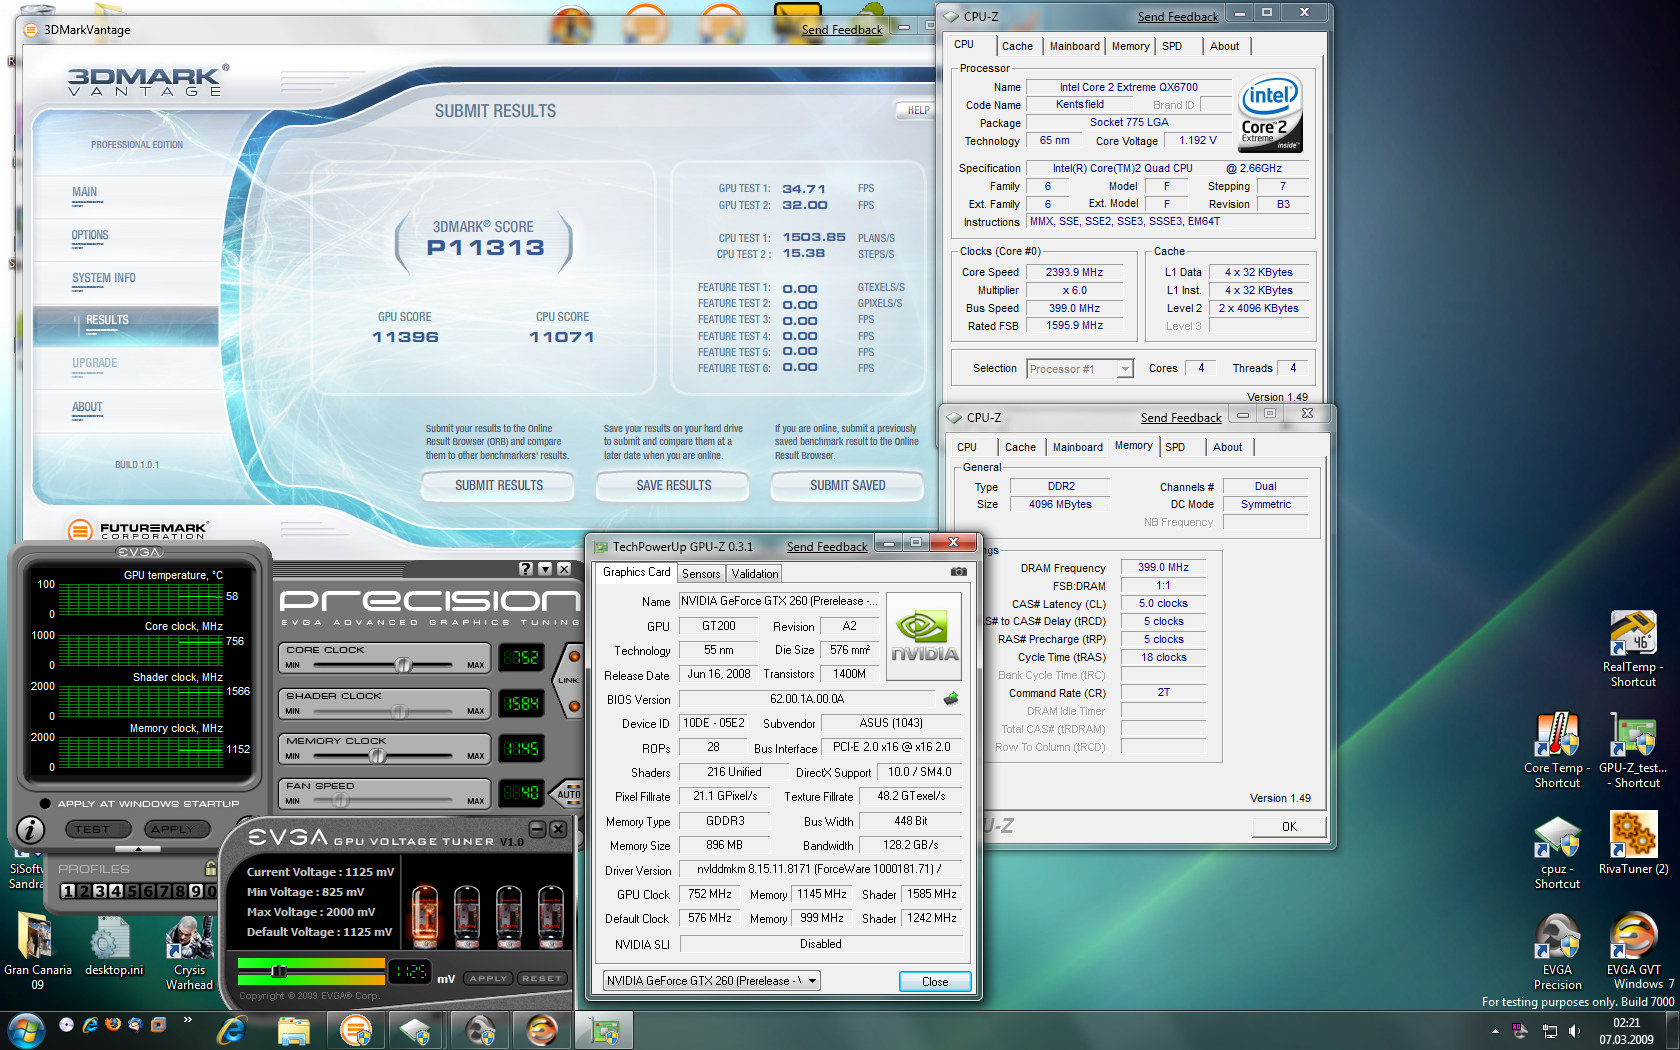Open the Gran Canaria 09 folder
The width and height of the screenshot is (1680, 1050).
tap(38, 950)
